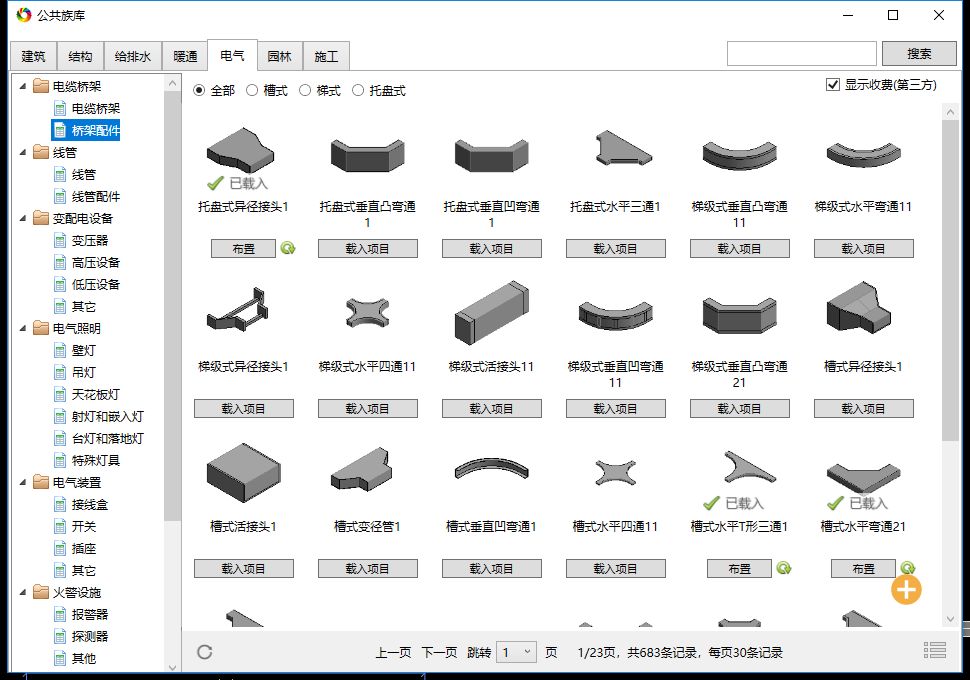The image size is (970, 680).
Task: Select the 槽式异径接头1 thumbnail
Action: tap(859, 308)
